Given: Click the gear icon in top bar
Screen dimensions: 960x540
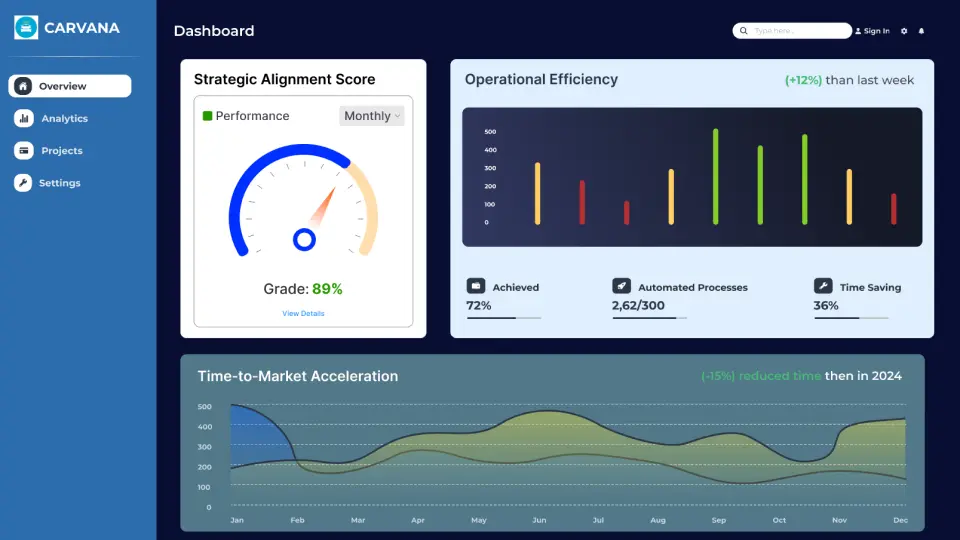Looking at the screenshot, I should pos(904,31).
